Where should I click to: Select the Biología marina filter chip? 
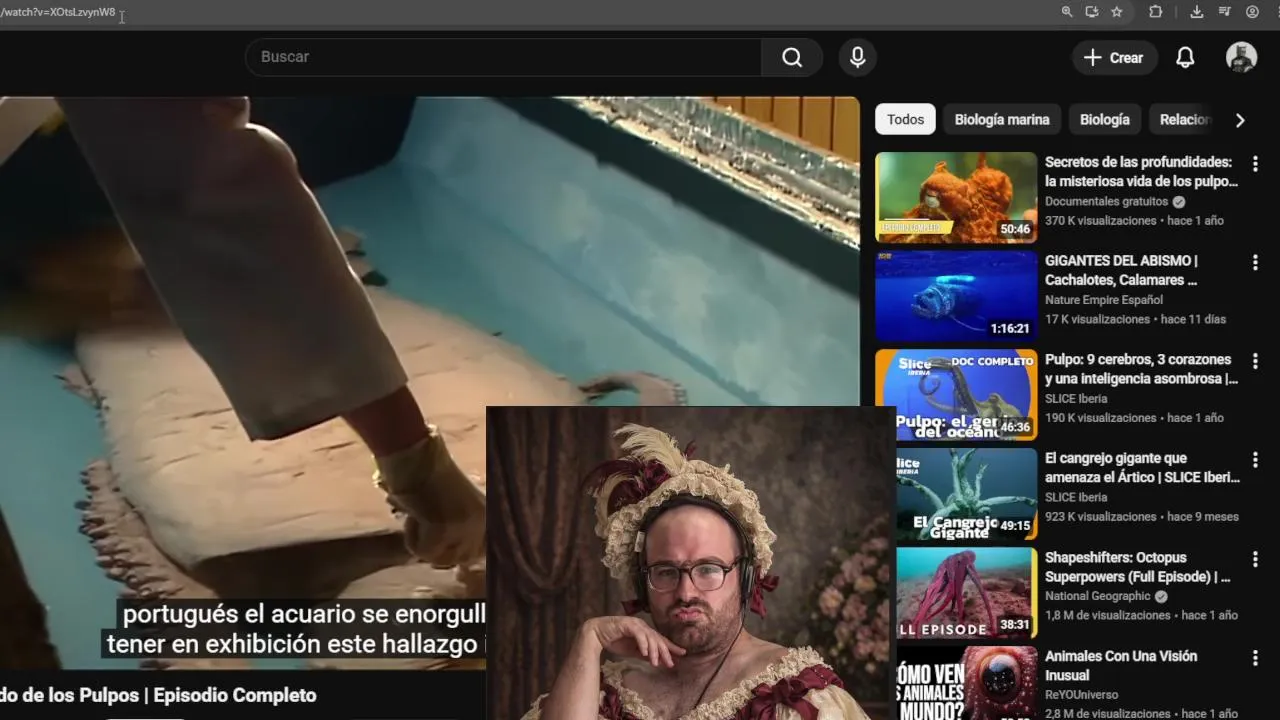tap(1002, 119)
